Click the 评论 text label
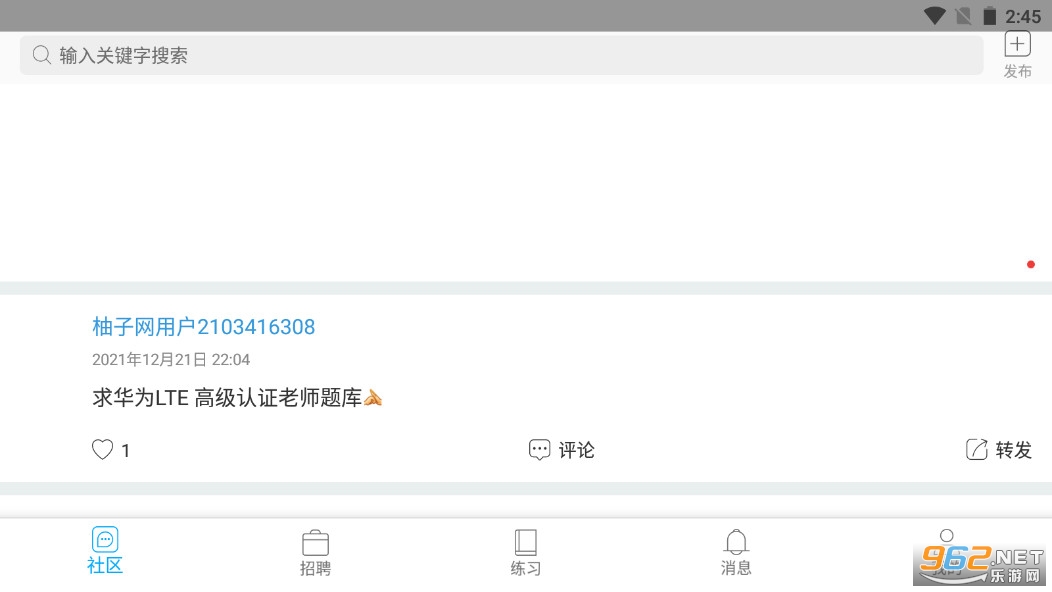Viewport: 1052px width, 592px height. 576,450
